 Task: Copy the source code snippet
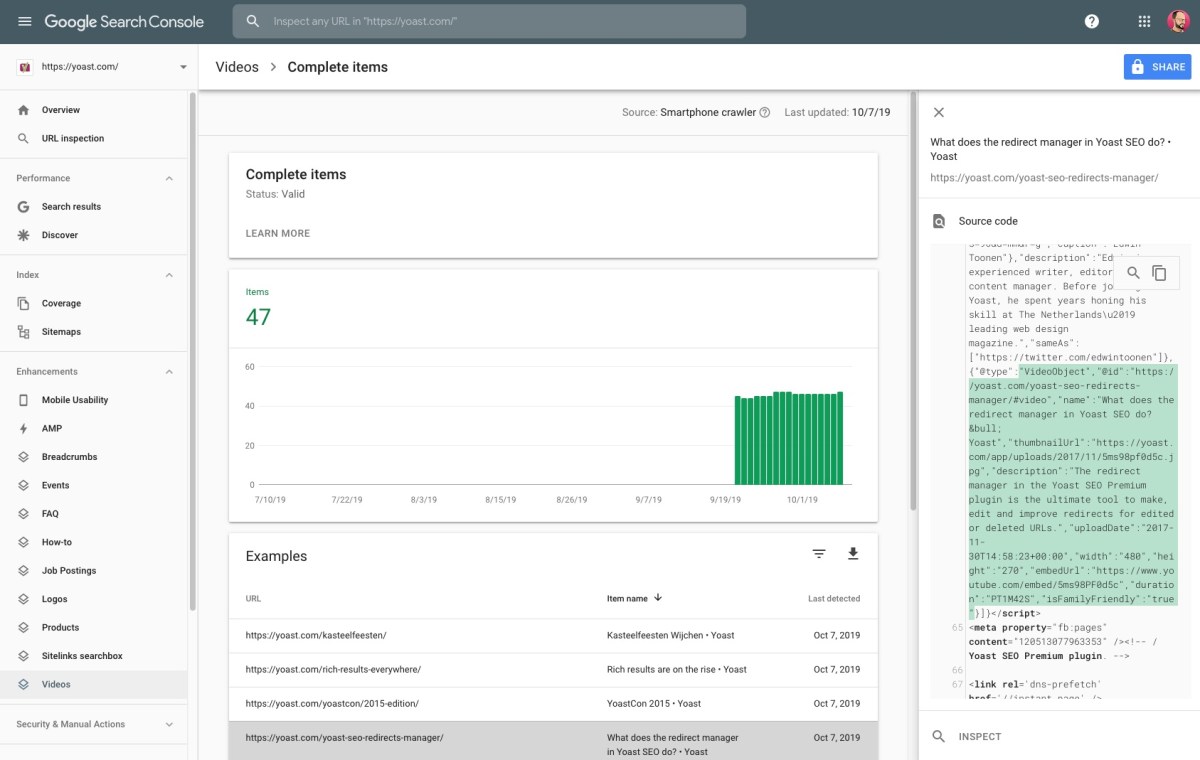(x=1159, y=273)
